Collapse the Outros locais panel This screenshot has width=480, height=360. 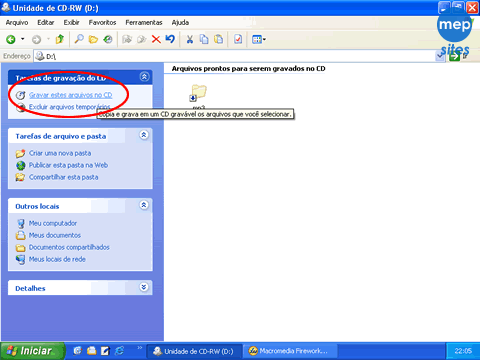[x=144, y=205]
